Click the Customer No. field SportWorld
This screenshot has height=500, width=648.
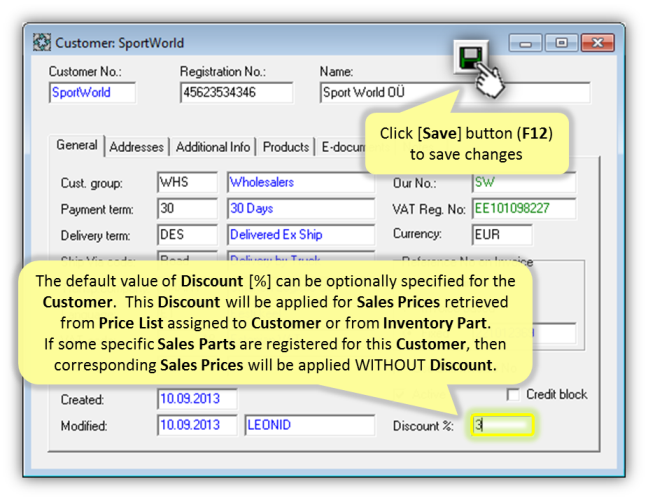[x=93, y=93]
